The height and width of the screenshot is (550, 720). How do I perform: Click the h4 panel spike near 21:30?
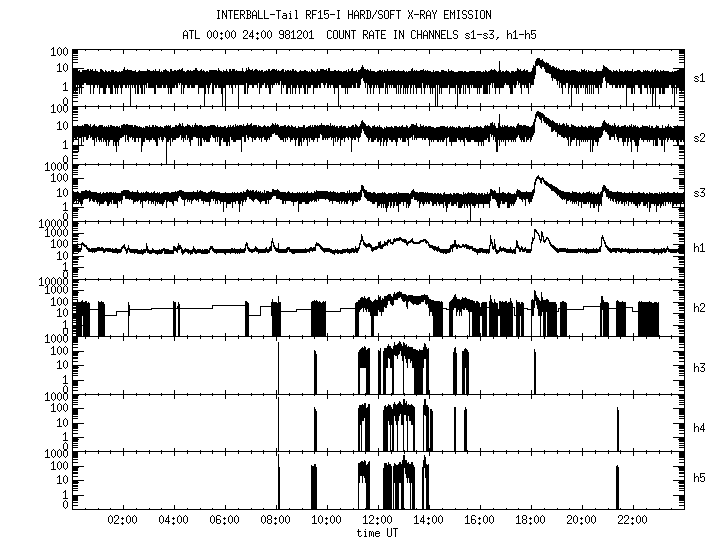(617, 428)
